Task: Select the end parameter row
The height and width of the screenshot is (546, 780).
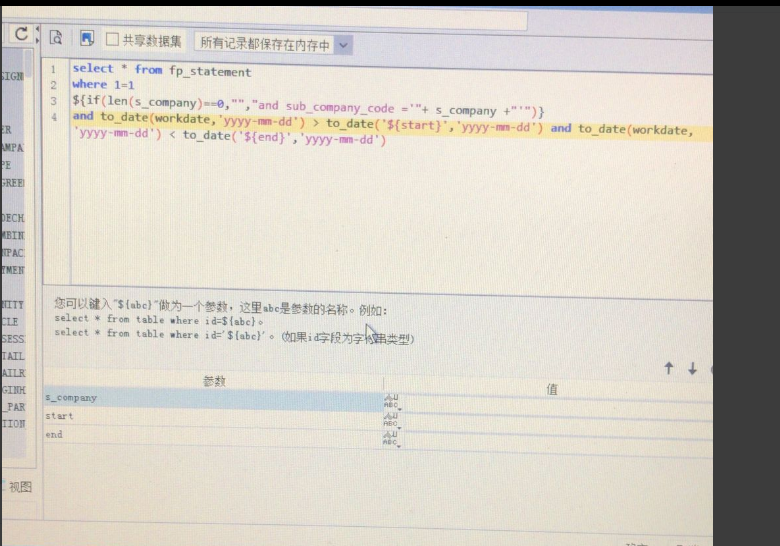Action: click(x=213, y=436)
